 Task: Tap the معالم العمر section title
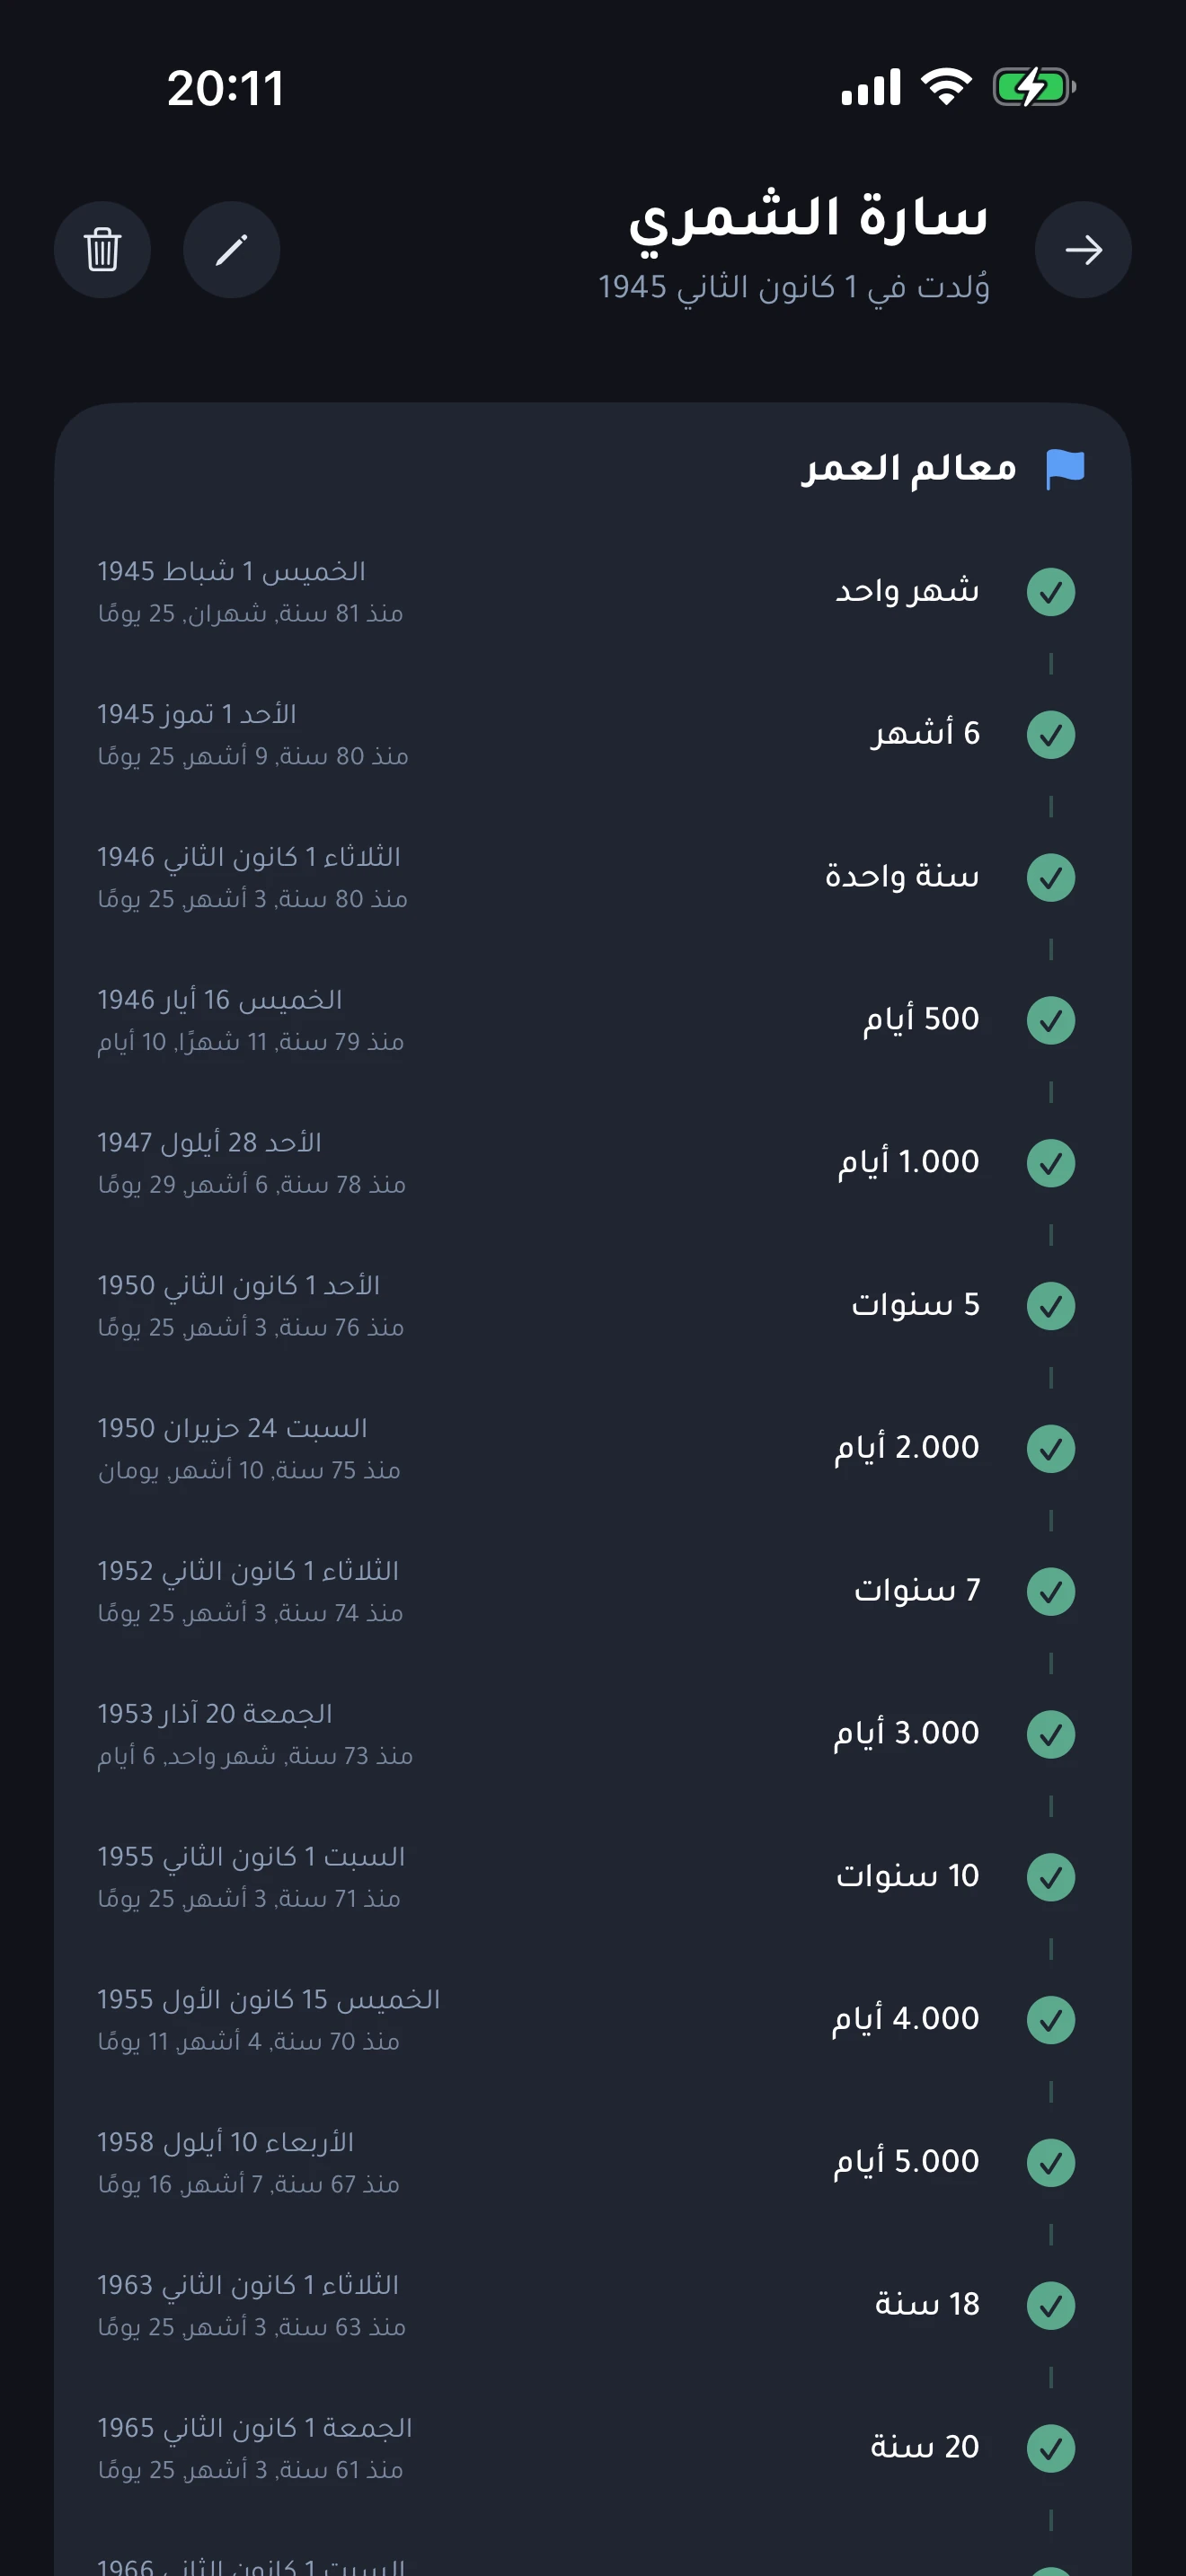point(908,468)
